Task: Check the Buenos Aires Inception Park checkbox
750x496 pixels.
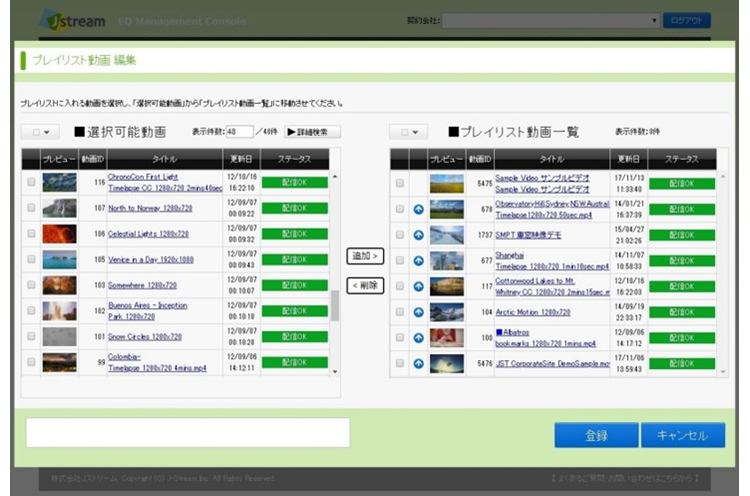Action: pos(31,310)
